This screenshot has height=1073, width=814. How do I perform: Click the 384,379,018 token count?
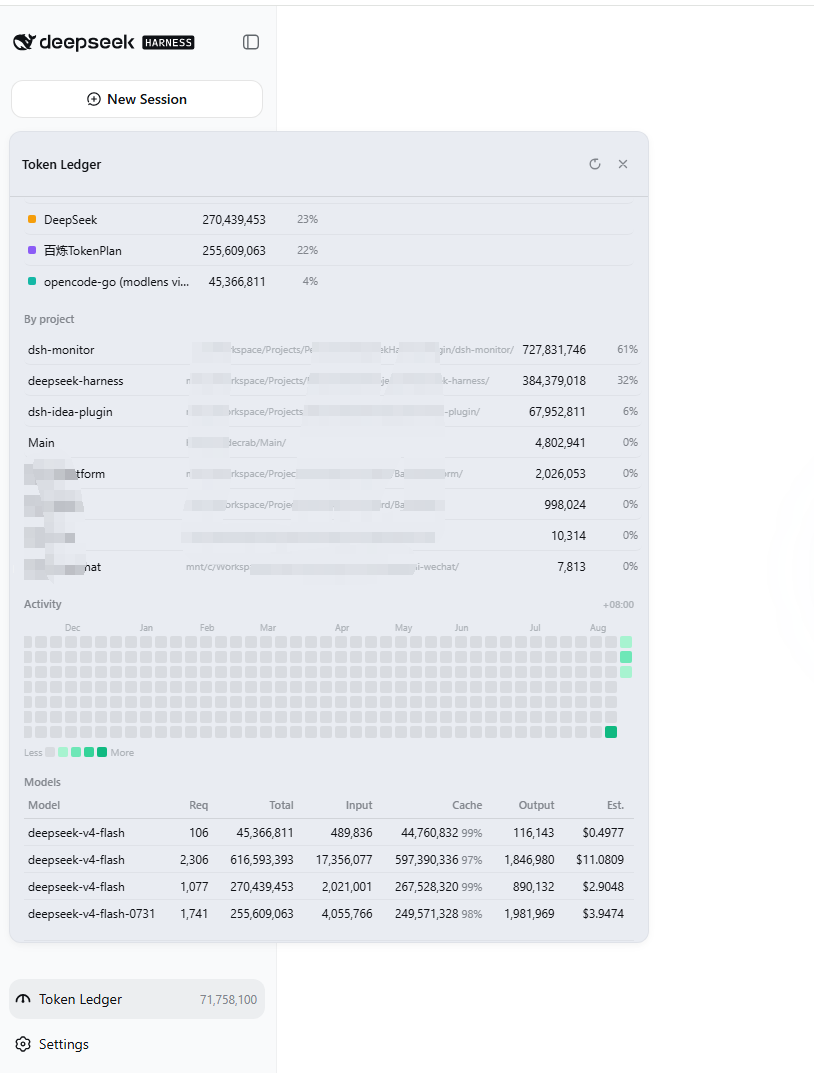[554, 380]
